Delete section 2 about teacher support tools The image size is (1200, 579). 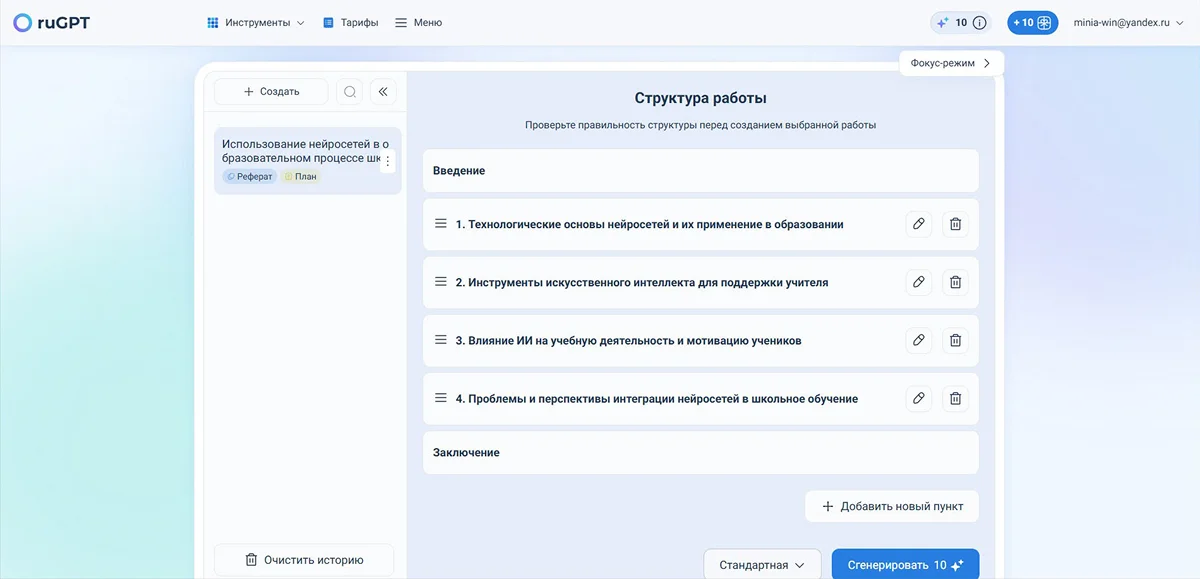click(955, 283)
